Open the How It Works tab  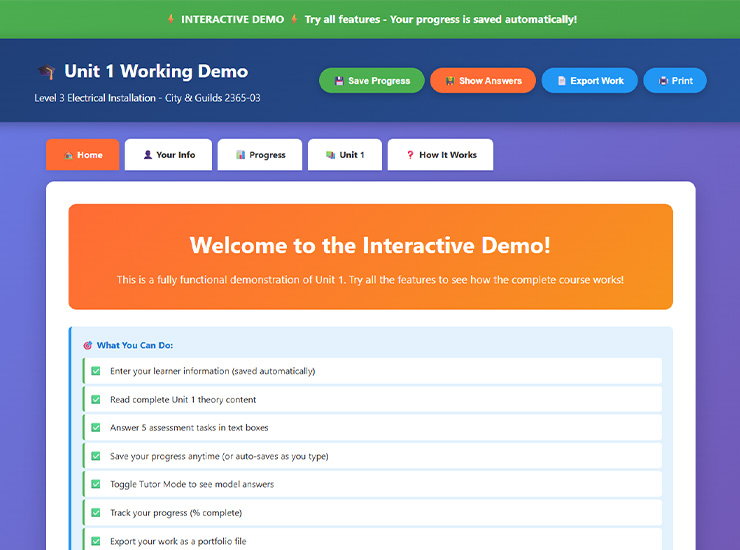pos(440,155)
